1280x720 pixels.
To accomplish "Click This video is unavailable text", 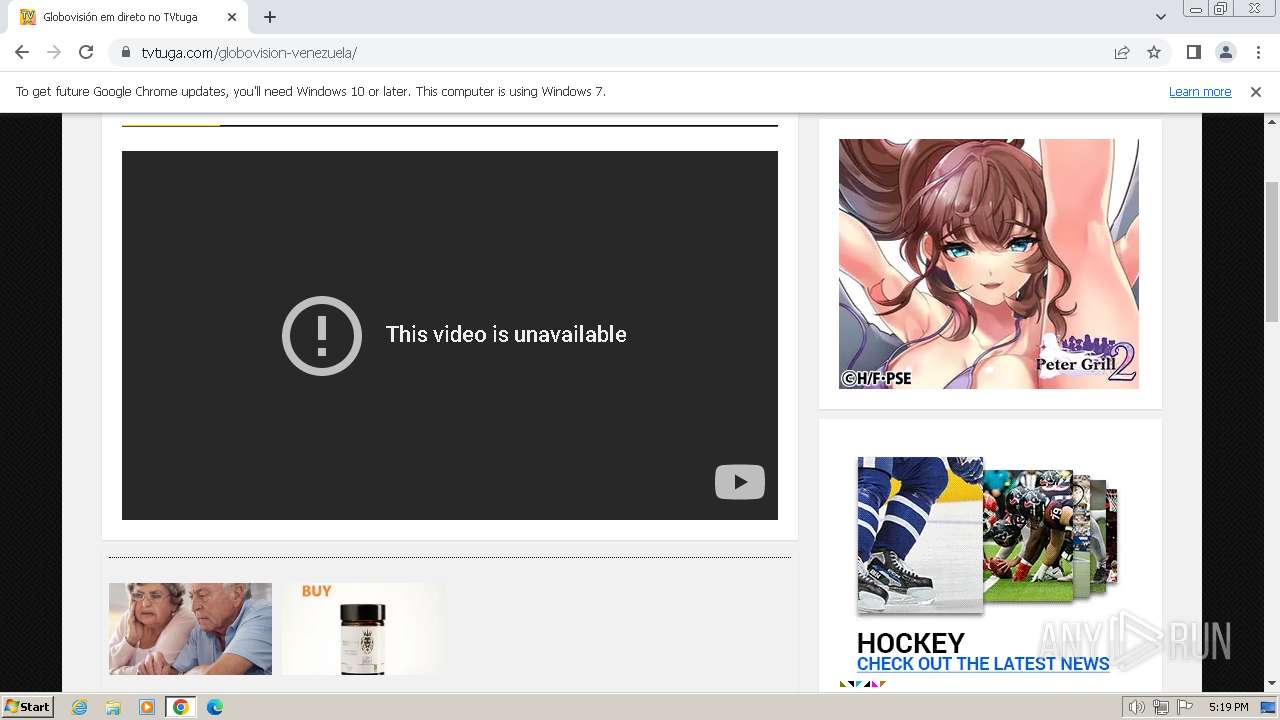I will point(506,335).
